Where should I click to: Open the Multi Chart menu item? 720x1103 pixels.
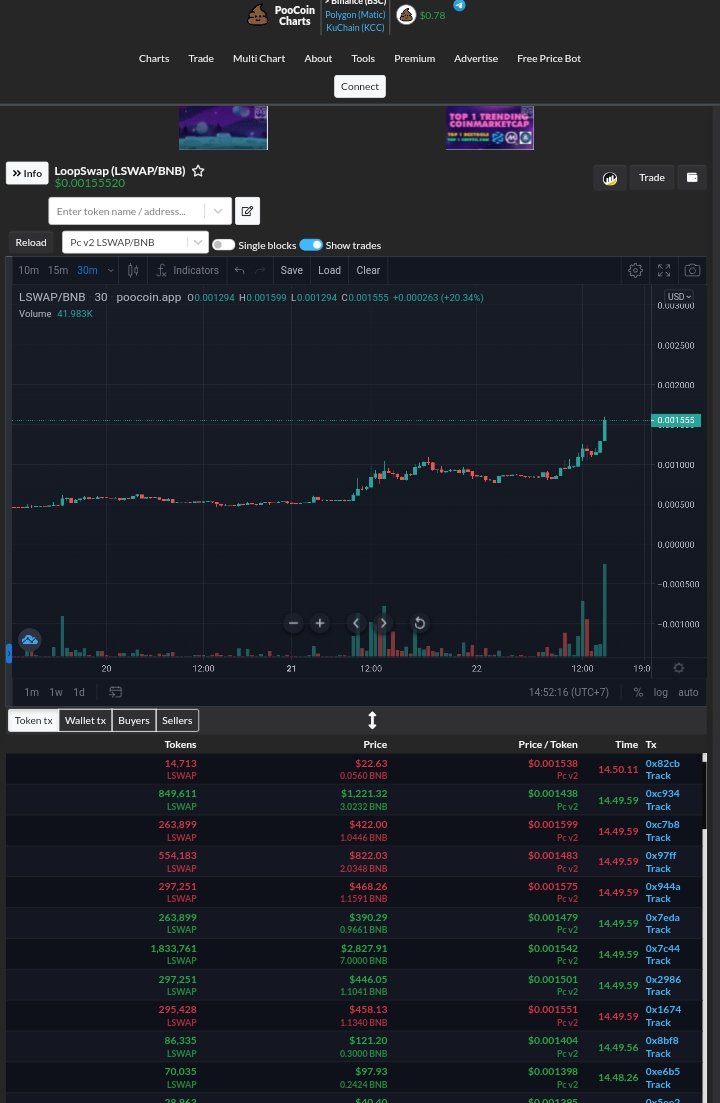(x=259, y=58)
